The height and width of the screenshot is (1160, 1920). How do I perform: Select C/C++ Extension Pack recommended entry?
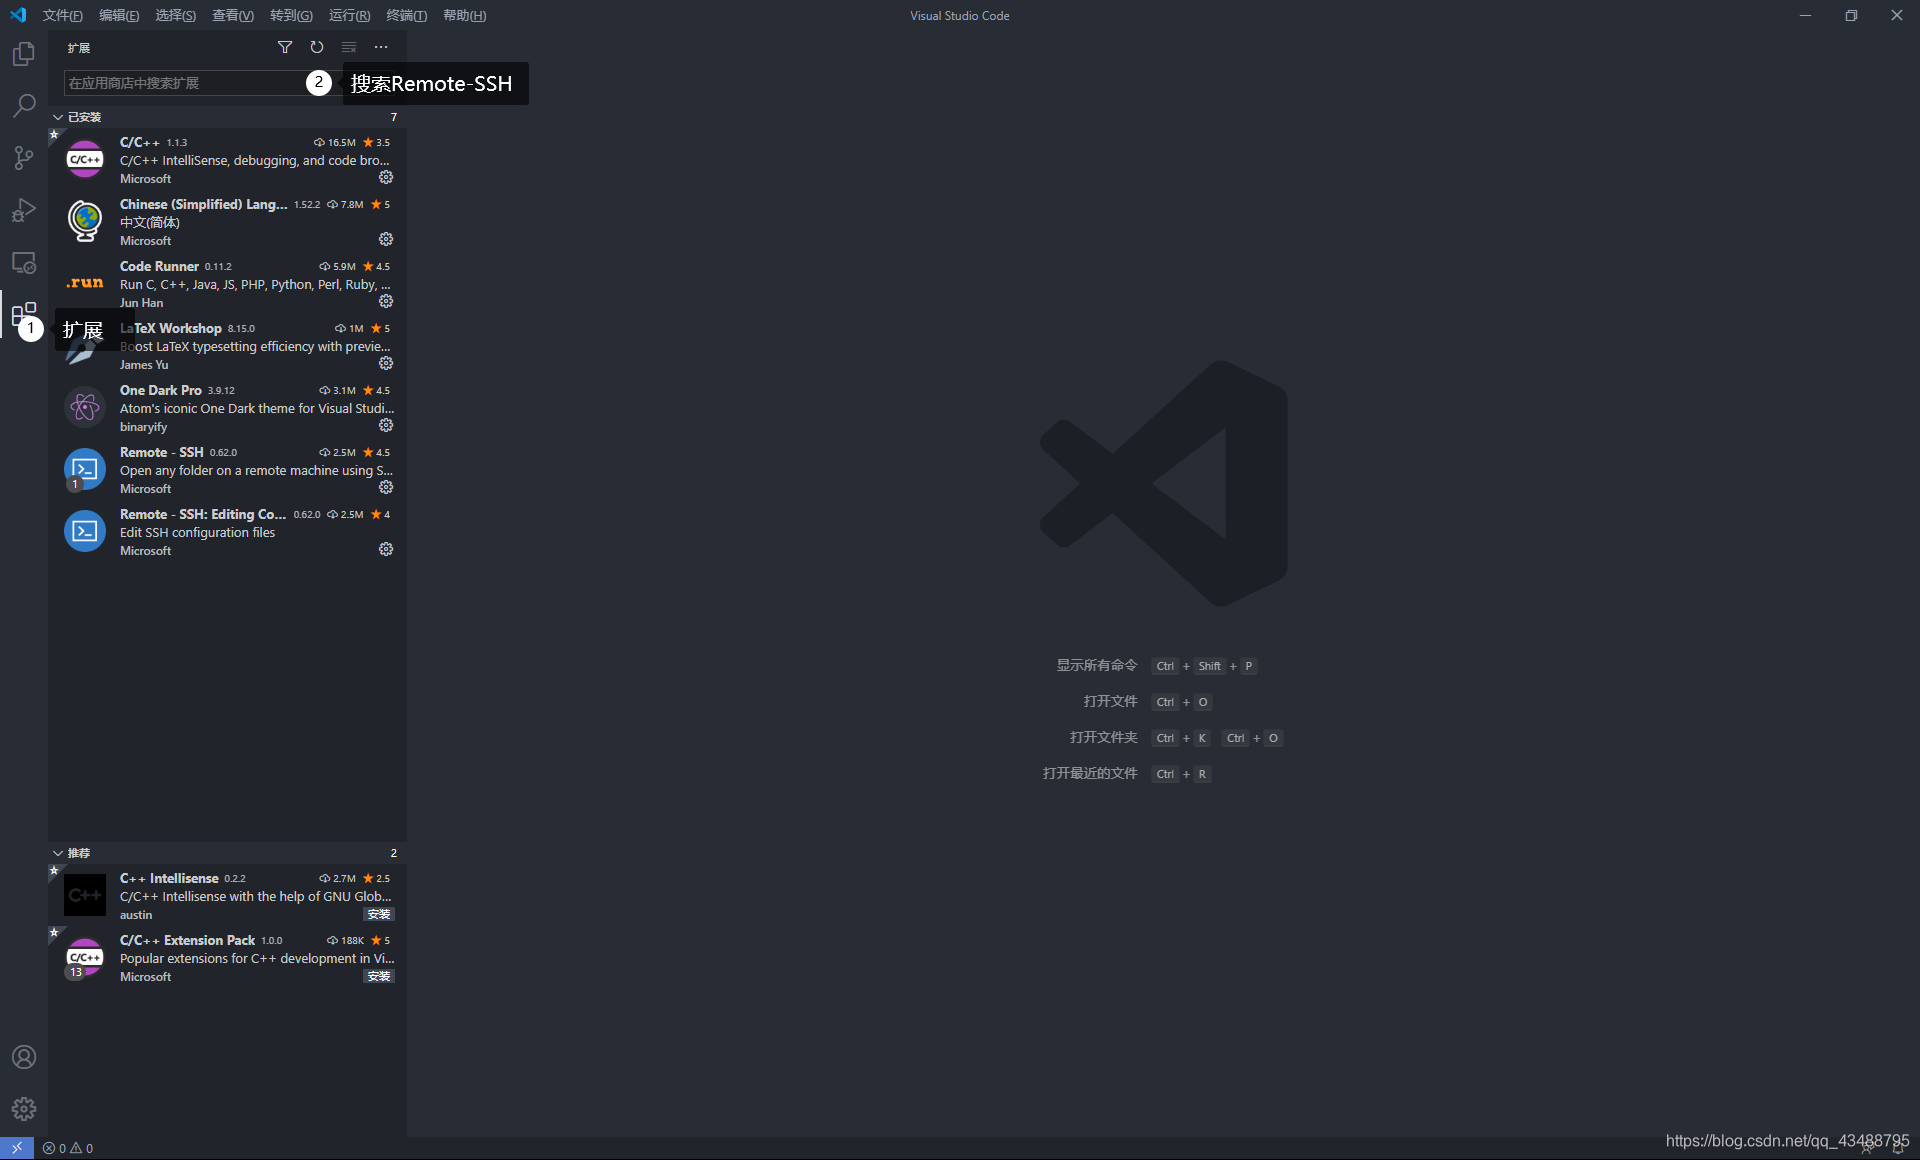coord(227,957)
